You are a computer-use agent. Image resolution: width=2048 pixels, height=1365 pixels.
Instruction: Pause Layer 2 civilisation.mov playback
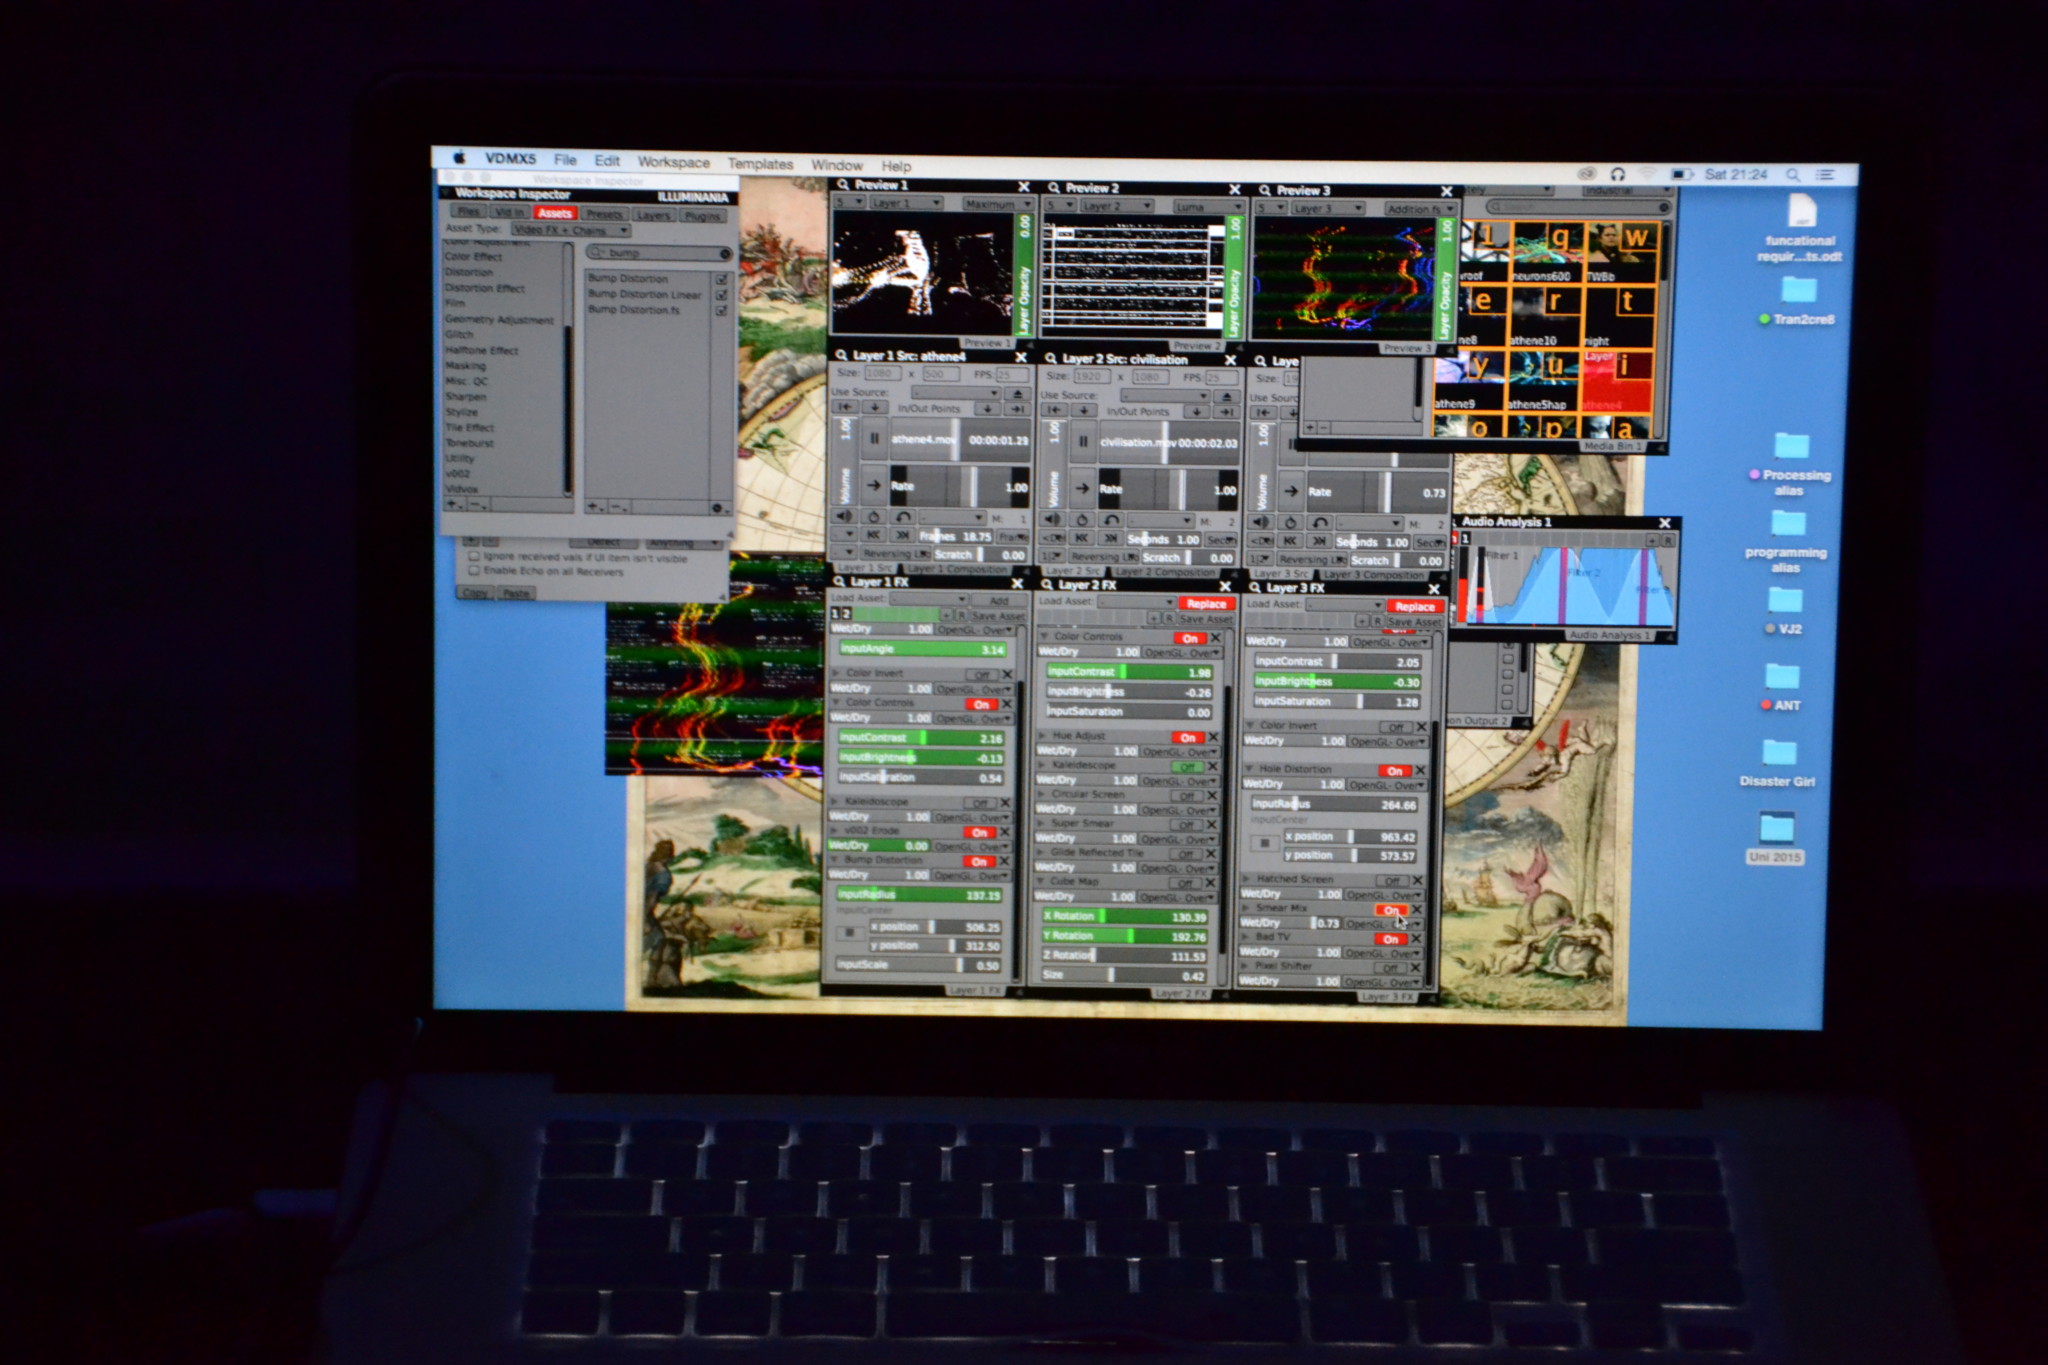(1083, 441)
